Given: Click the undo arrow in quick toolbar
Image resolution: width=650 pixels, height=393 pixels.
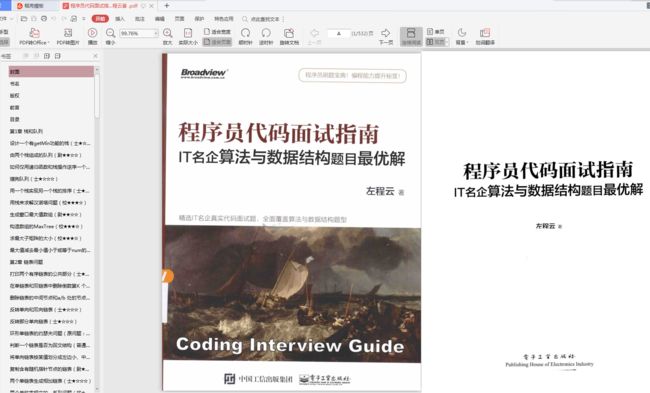Looking at the screenshot, I should [x=53, y=19].
